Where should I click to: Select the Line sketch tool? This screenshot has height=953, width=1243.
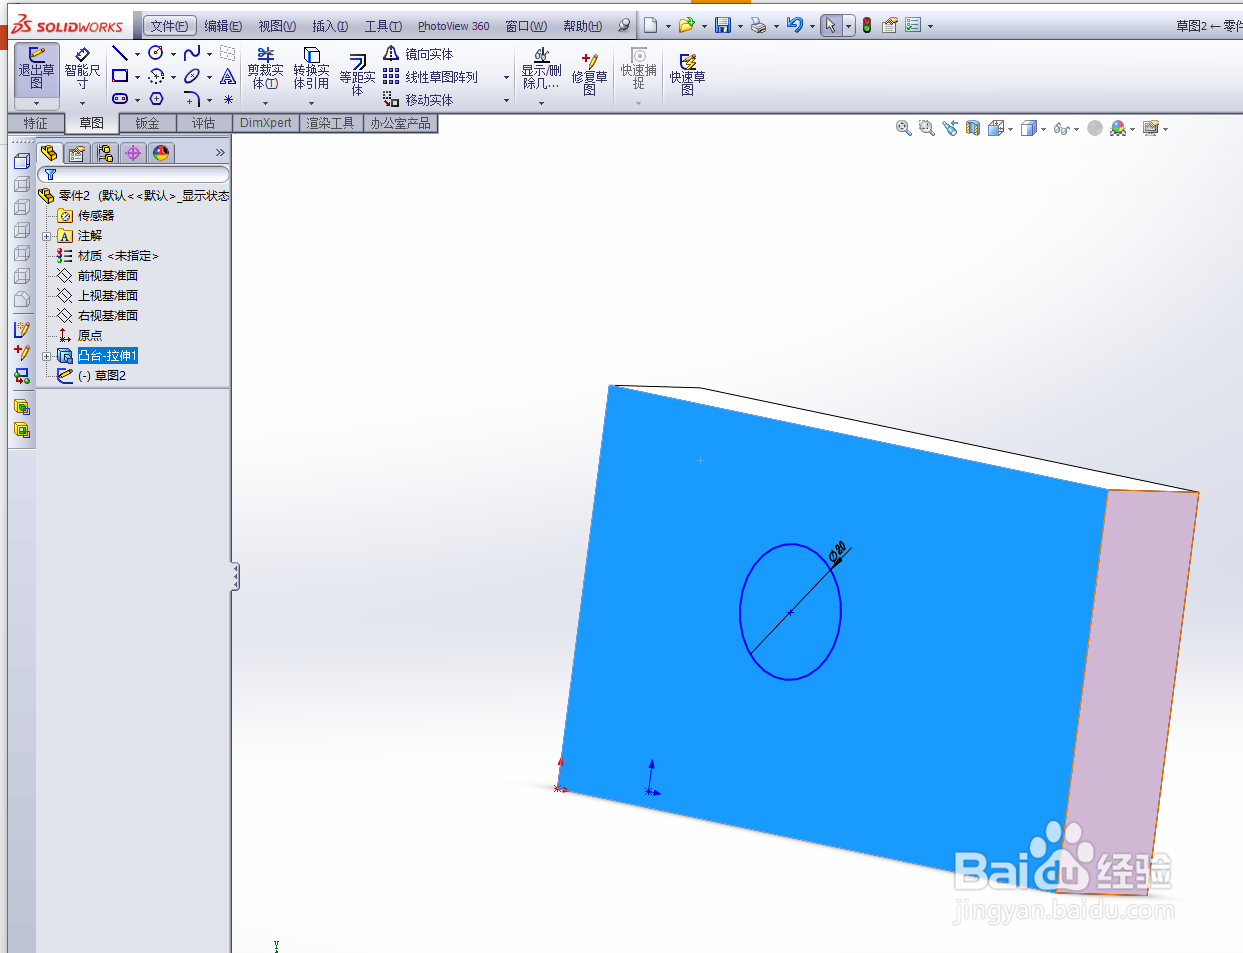tap(120, 52)
